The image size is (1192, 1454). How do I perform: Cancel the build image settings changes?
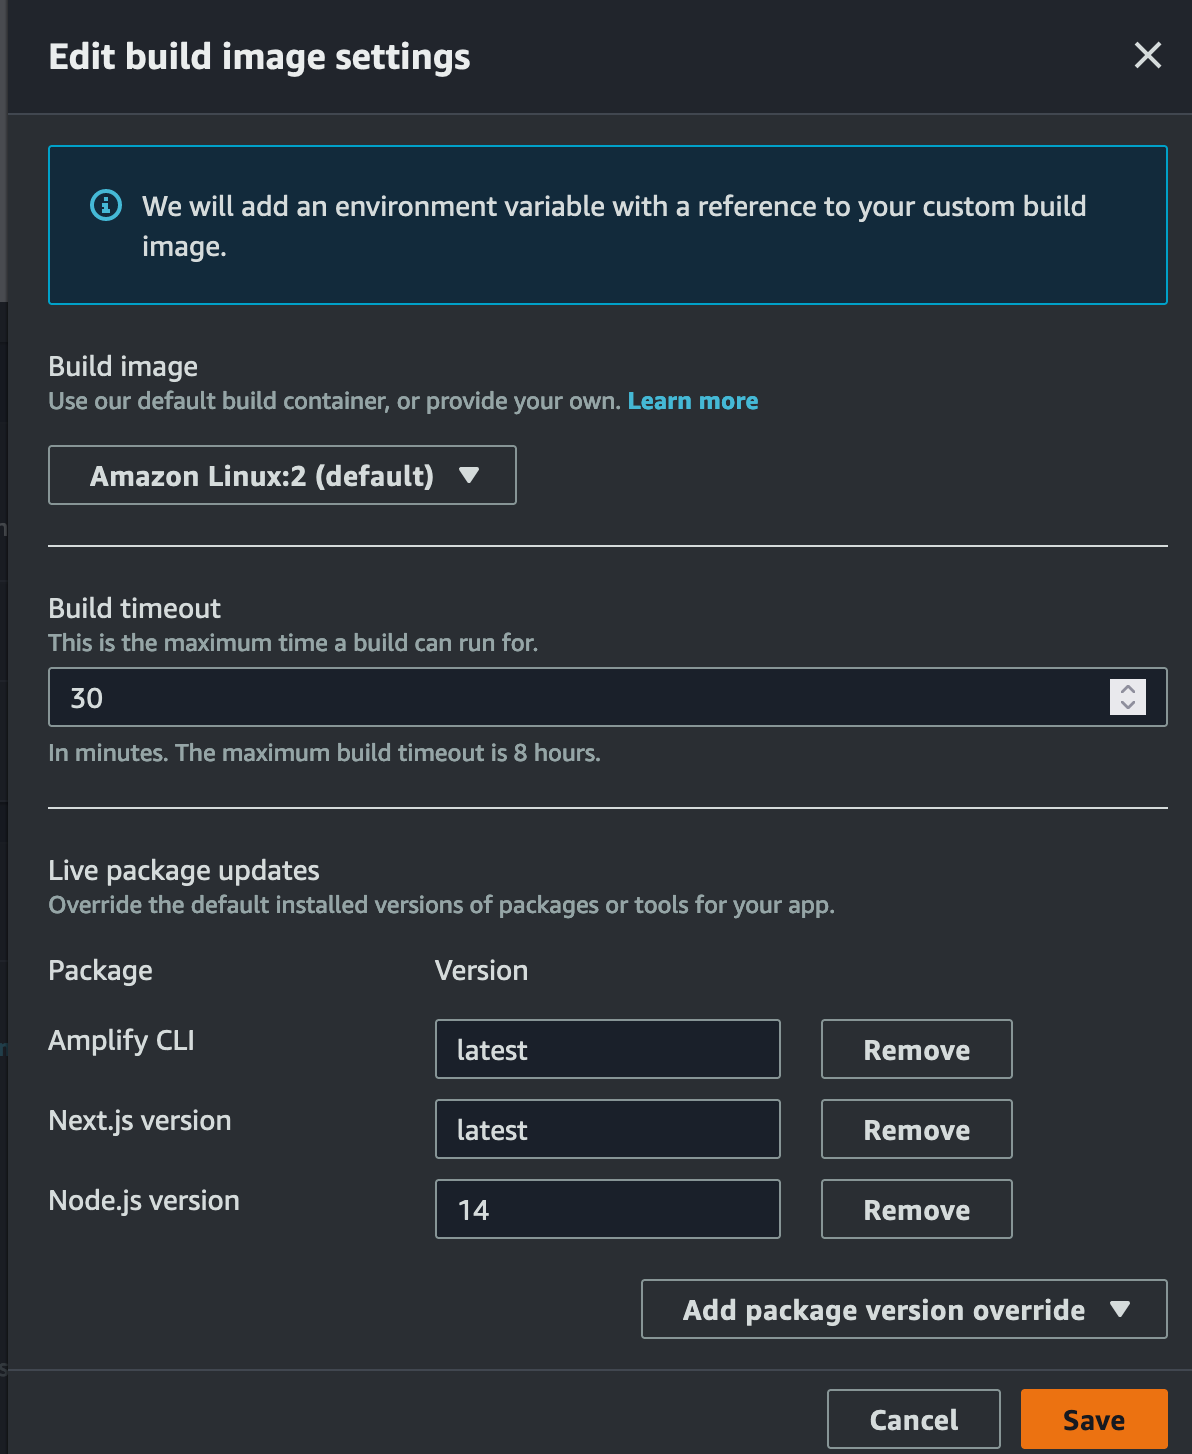(913, 1418)
